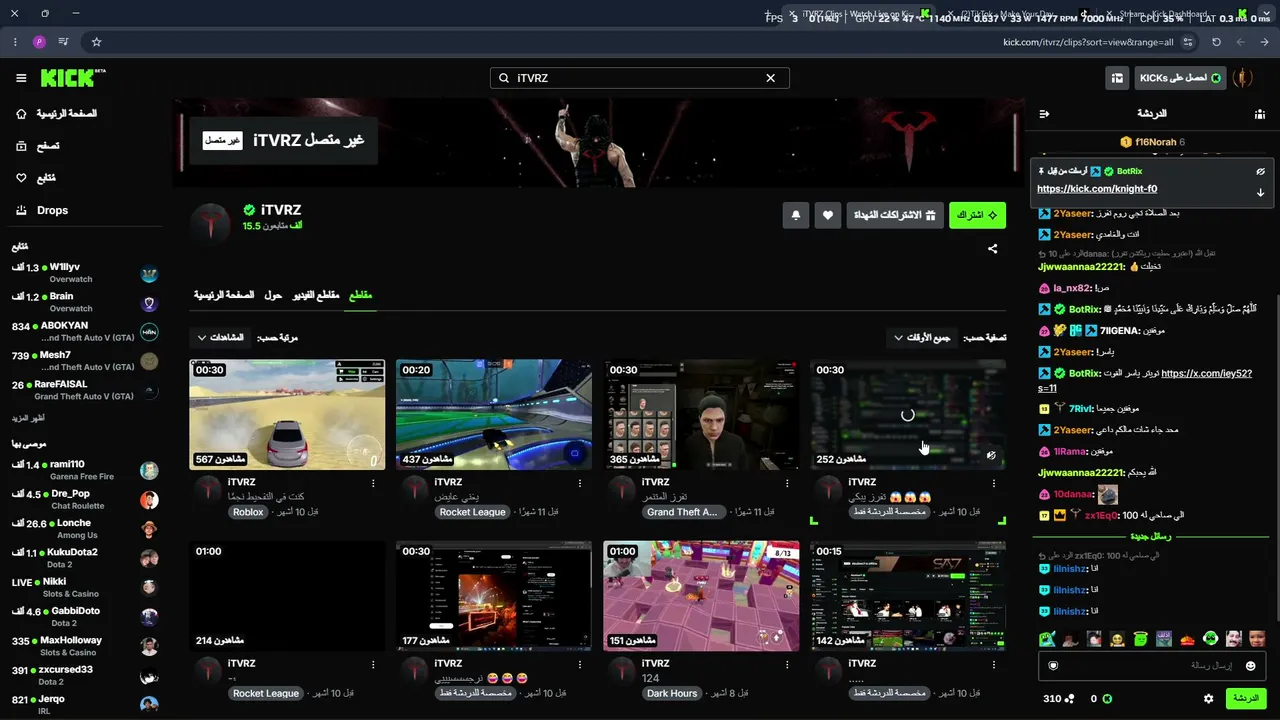Open the emoji picker in chat input
1280x720 pixels.
1250,666
